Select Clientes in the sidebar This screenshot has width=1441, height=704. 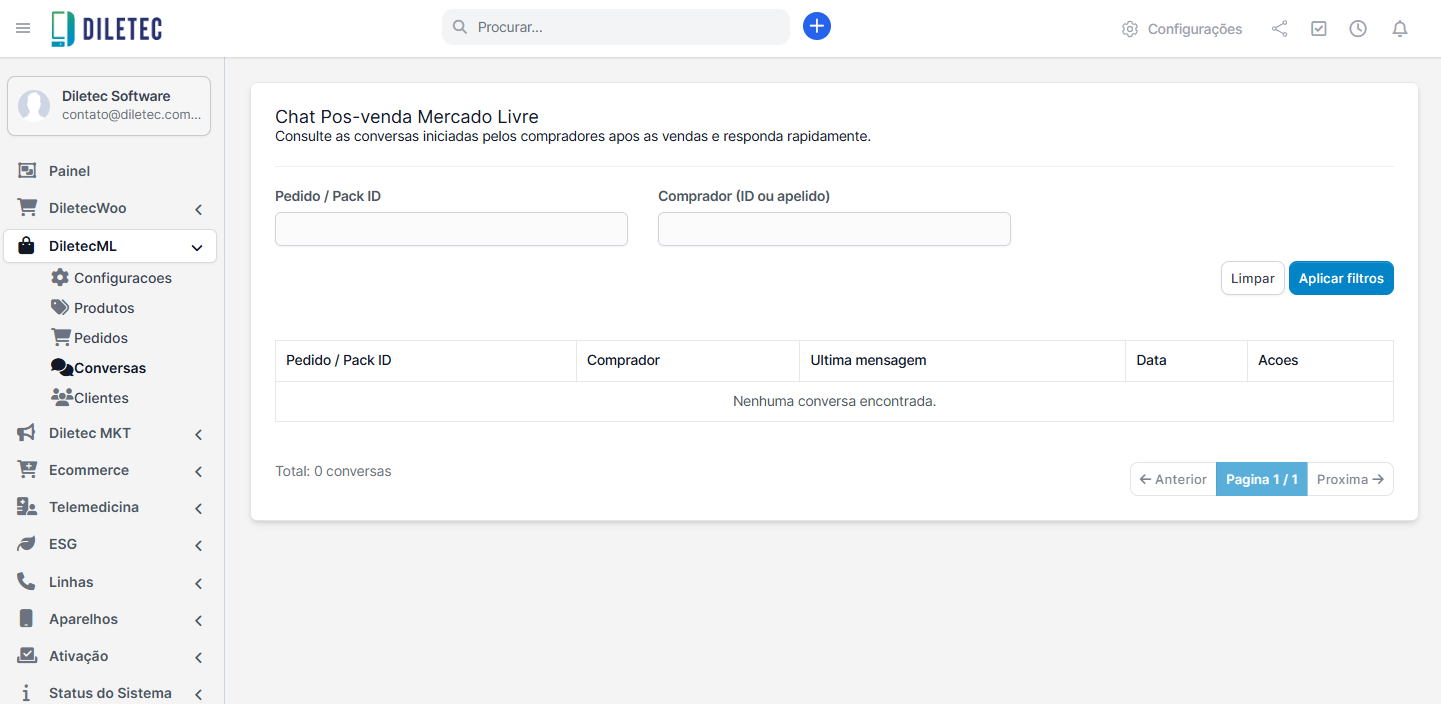(100, 398)
